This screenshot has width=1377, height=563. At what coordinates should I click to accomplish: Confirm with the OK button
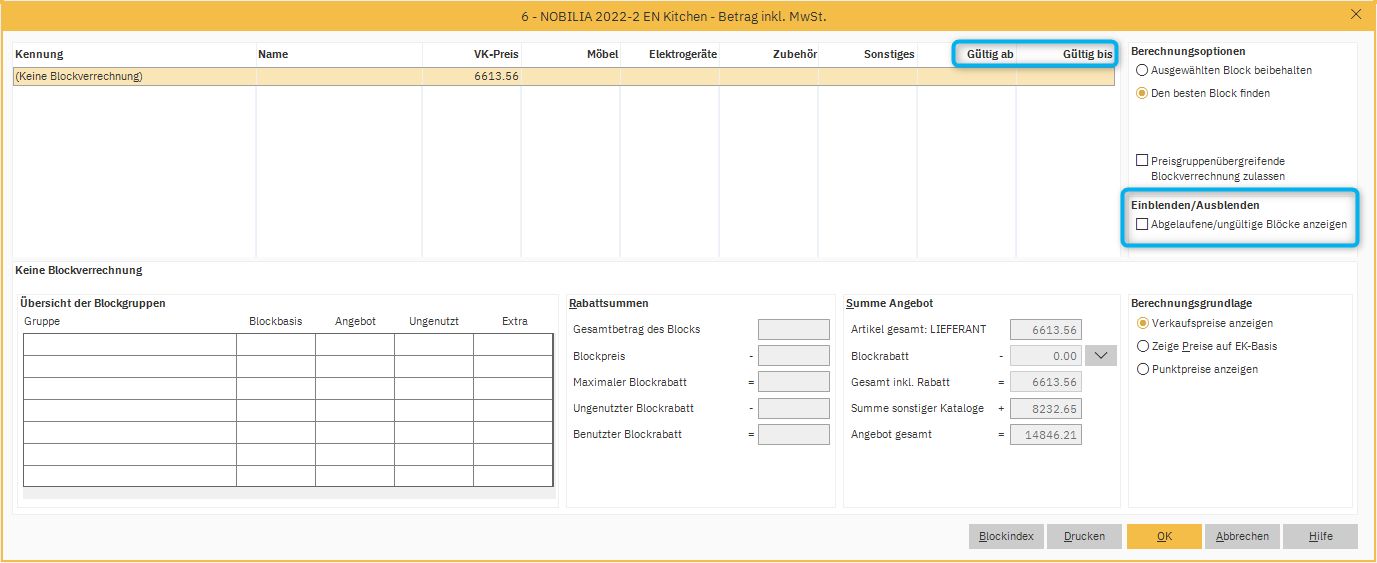(x=1164, y=537)
